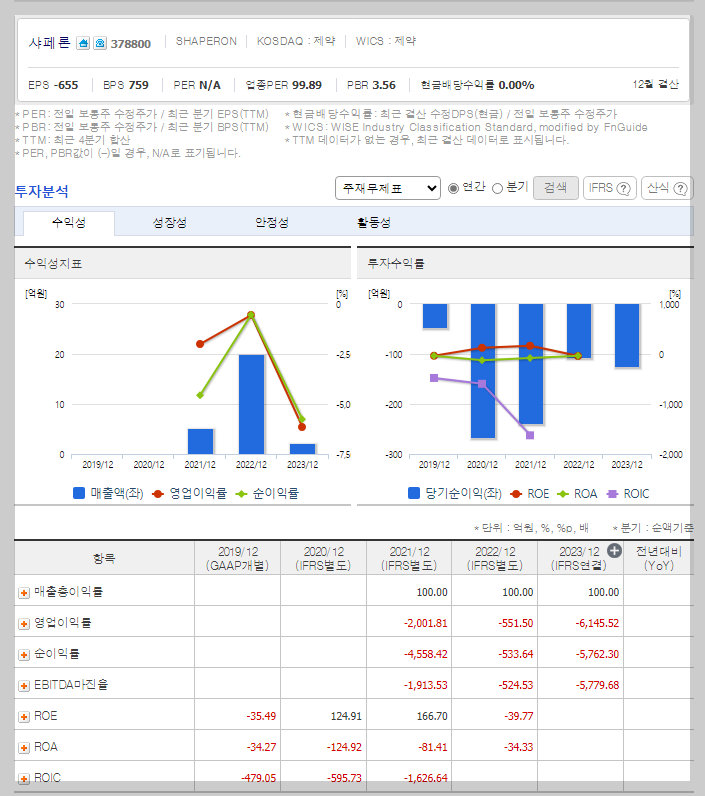Select the 분기 radio button
705x796 pixels.
tap(497, 188)
